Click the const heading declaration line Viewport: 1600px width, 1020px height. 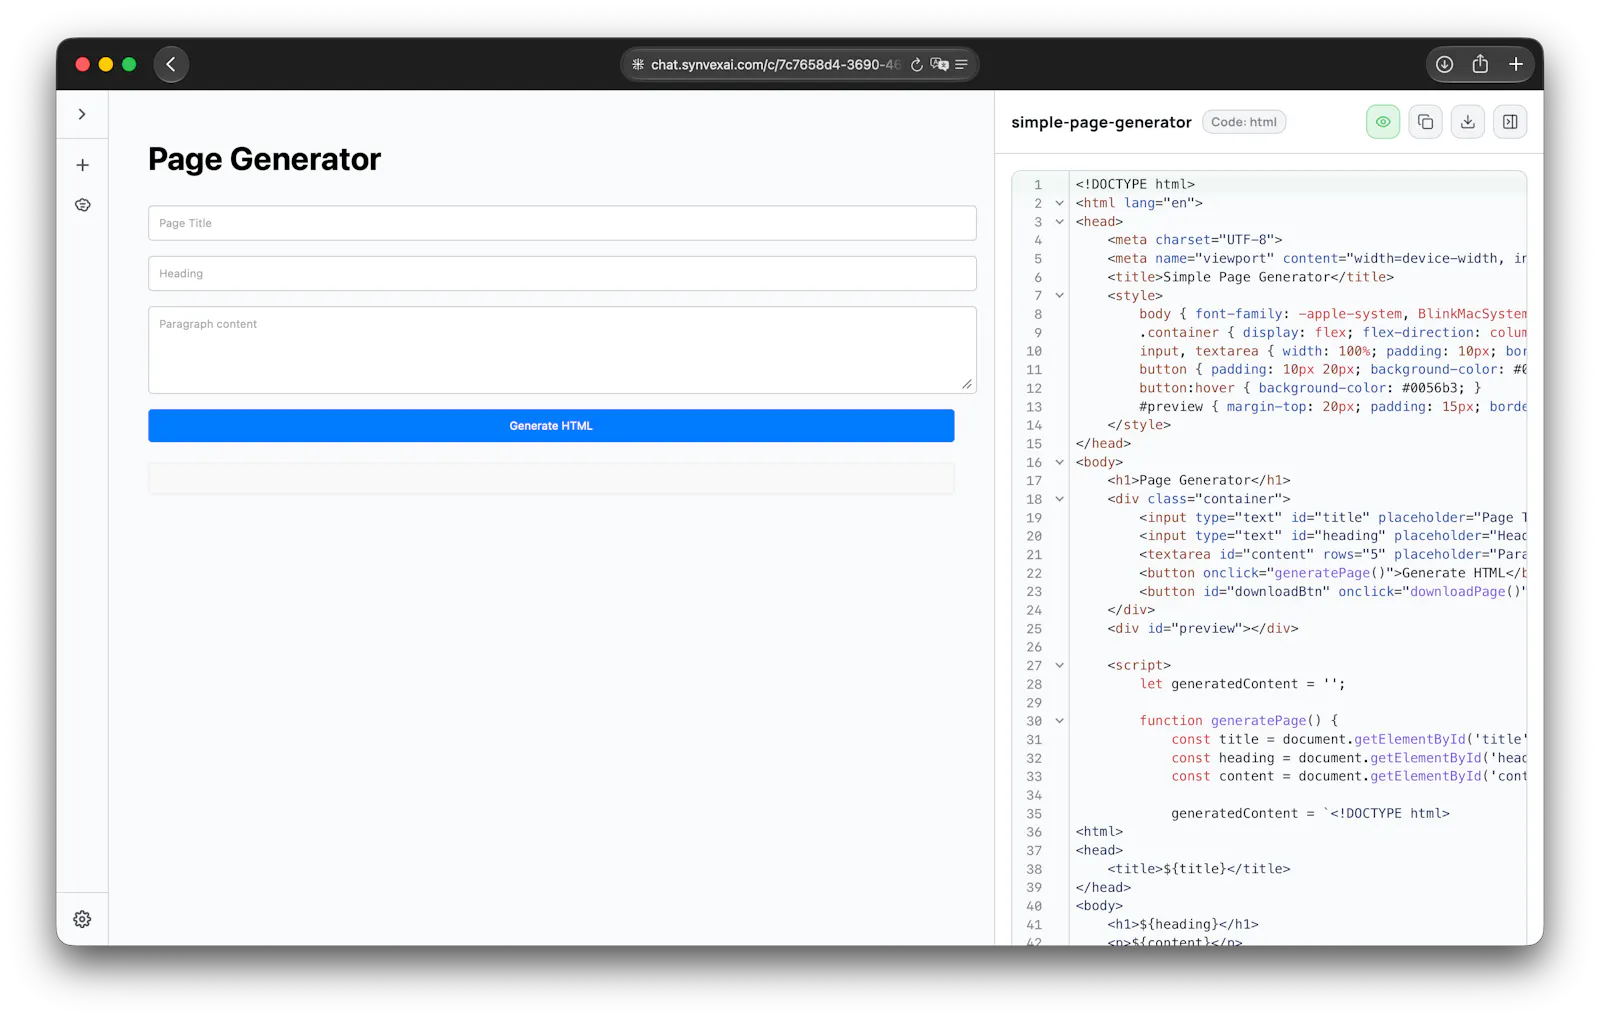pyautogui.click(x=1348, y=758)
